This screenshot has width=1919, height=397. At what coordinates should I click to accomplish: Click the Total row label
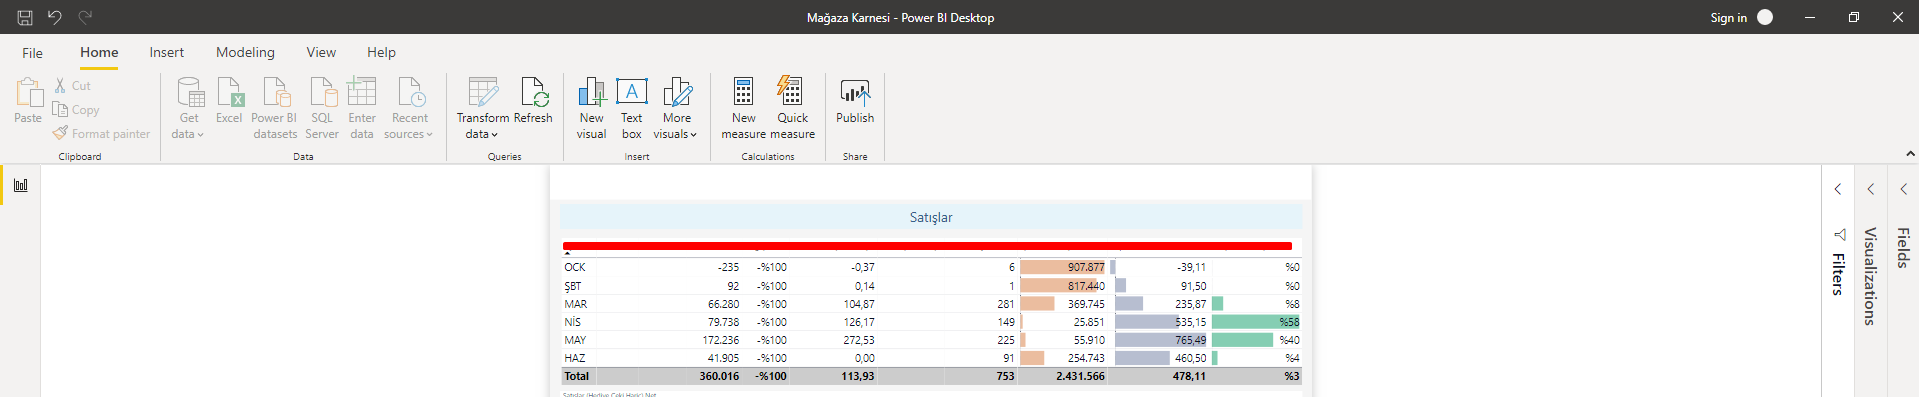coord(577,376)
